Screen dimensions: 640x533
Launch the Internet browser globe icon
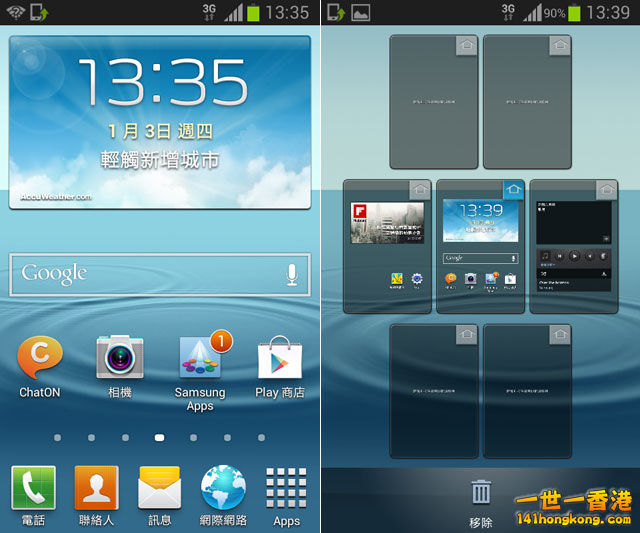coord(223,489)
